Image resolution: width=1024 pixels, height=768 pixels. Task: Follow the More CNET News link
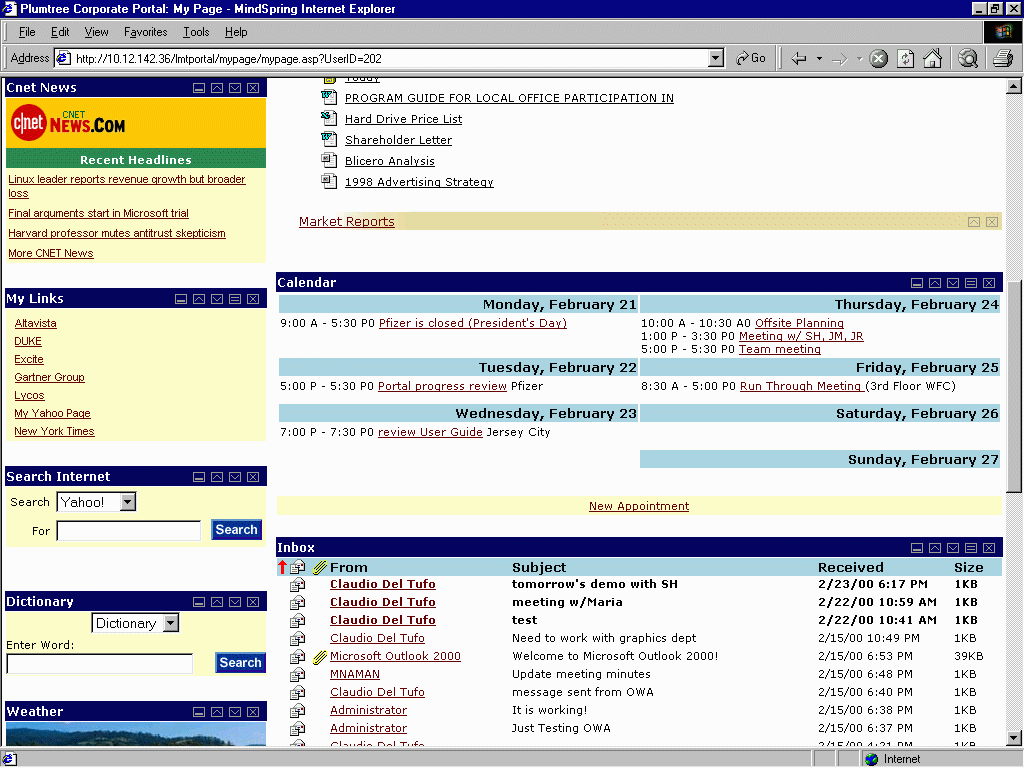[51, 253]
